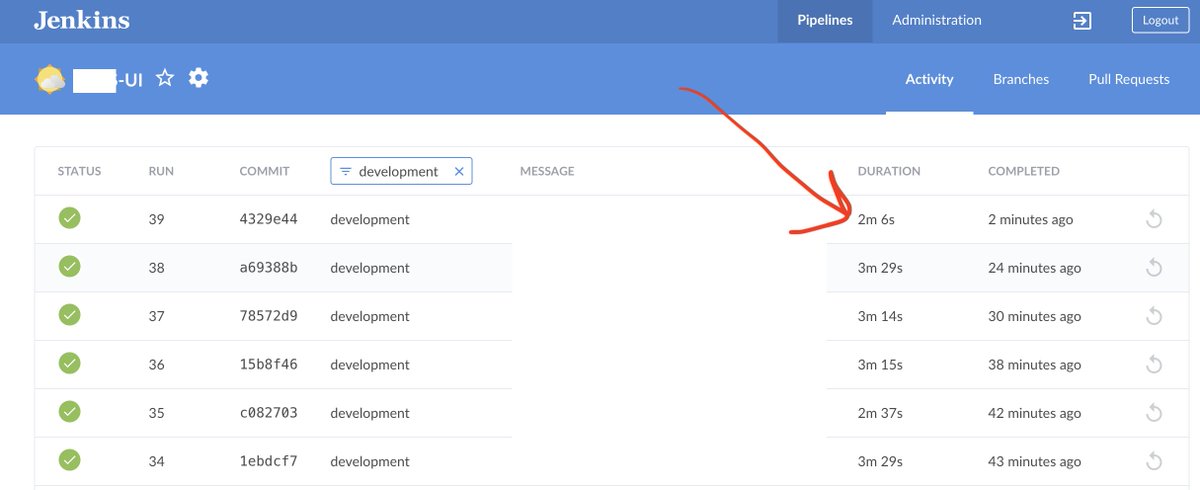The image size is (1200, 490).
Task: Click the success status icon of run 35
Action: click(x=69, y=411)
